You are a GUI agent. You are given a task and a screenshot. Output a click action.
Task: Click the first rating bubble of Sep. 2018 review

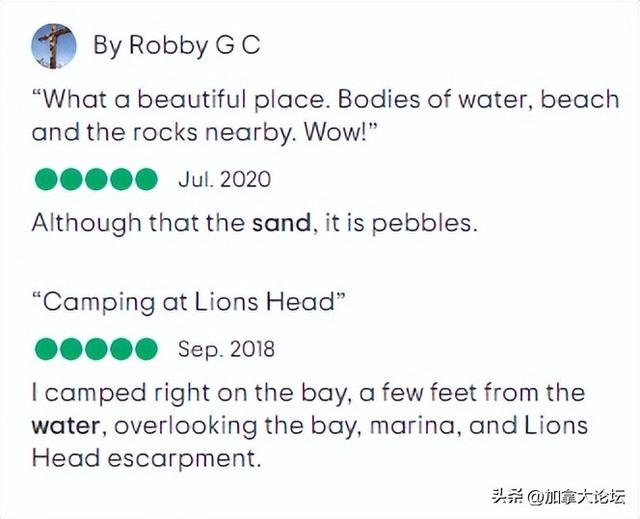point(47,349)
